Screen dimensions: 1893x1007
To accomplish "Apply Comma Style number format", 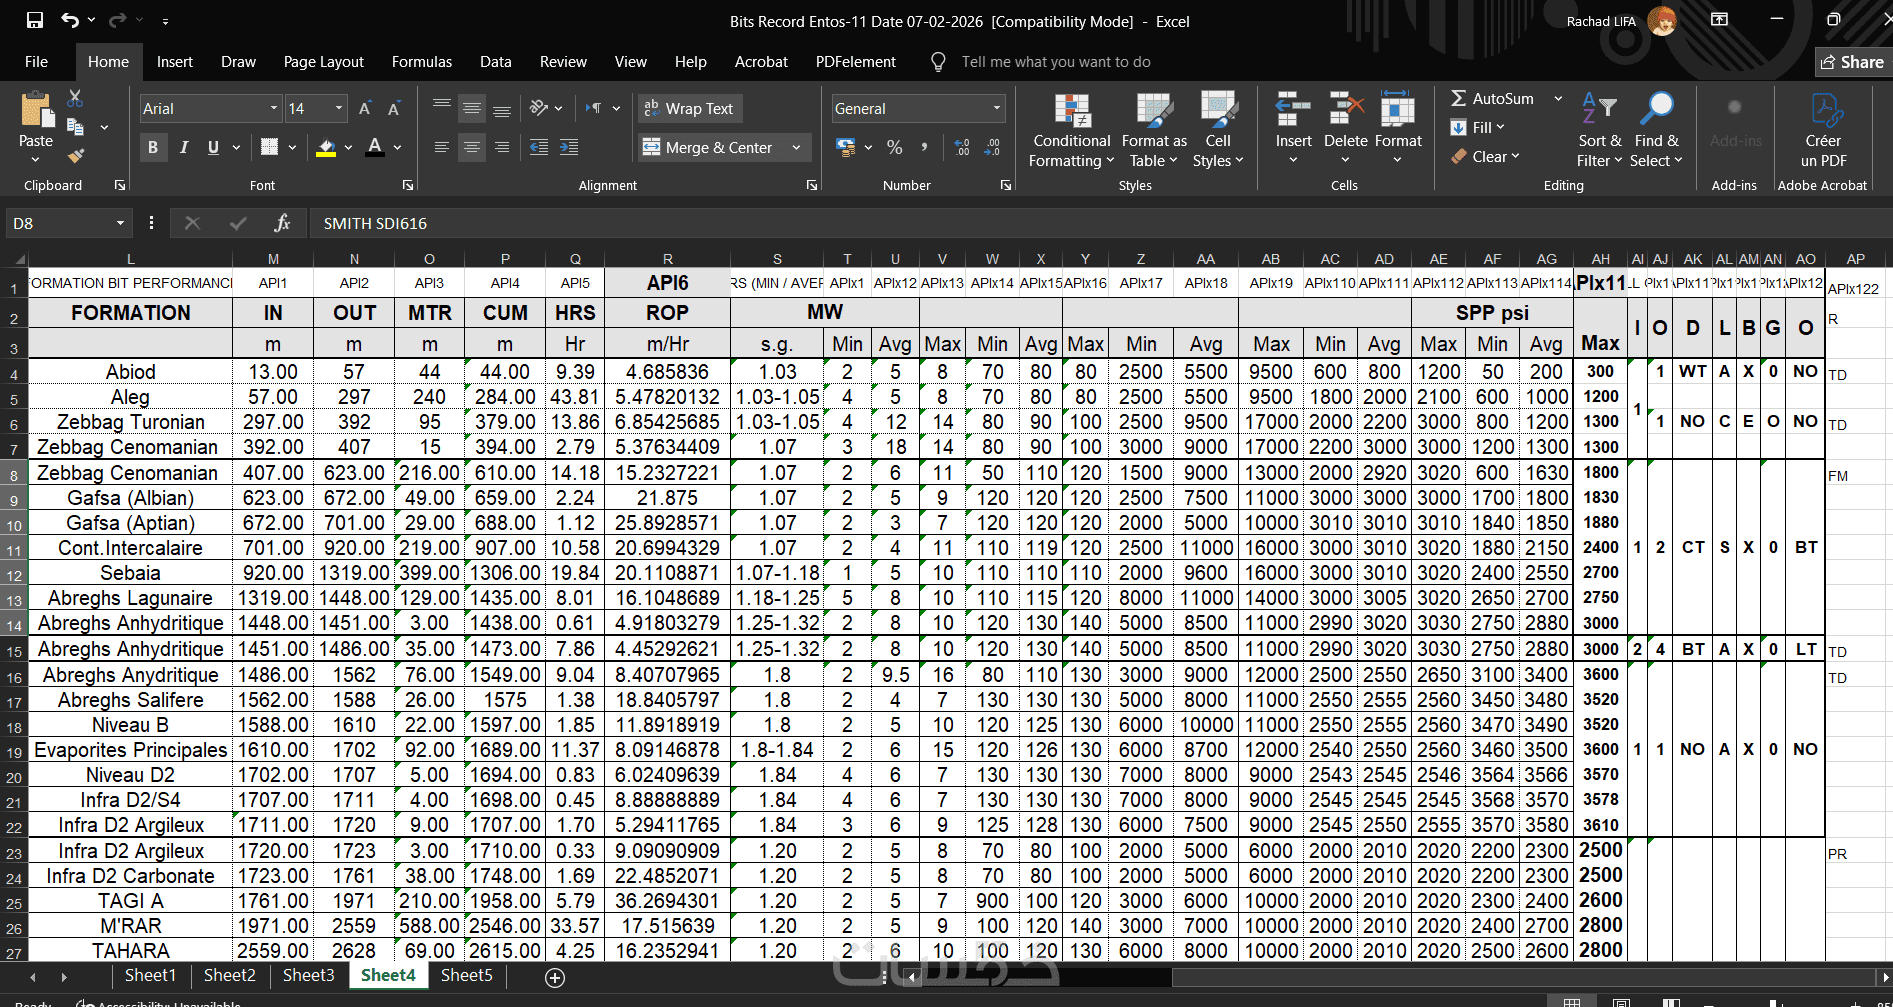I will (924, 147).
